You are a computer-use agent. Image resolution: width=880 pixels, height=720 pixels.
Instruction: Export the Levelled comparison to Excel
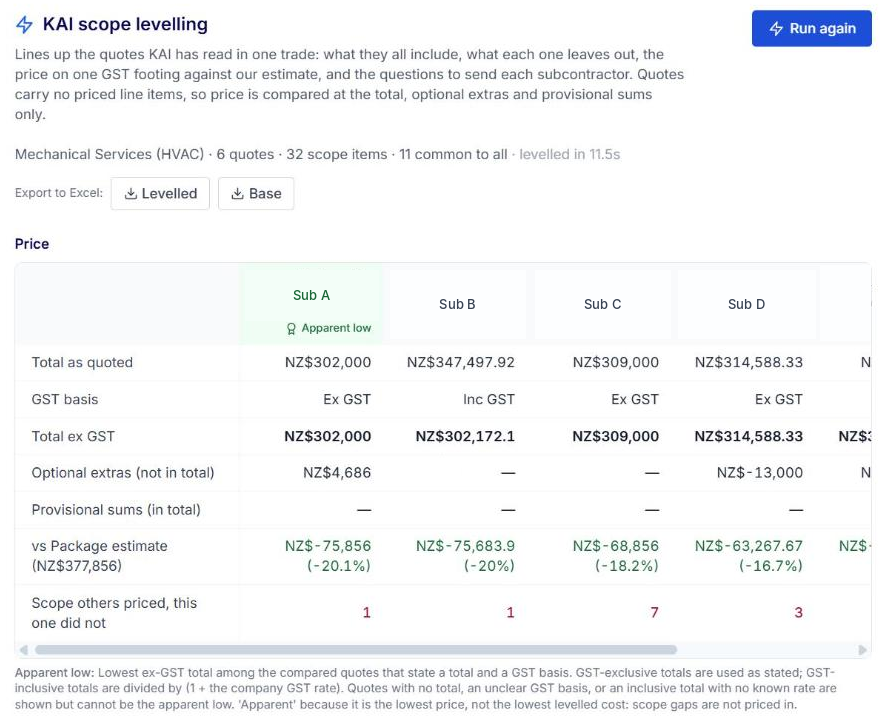click(160, 194)
